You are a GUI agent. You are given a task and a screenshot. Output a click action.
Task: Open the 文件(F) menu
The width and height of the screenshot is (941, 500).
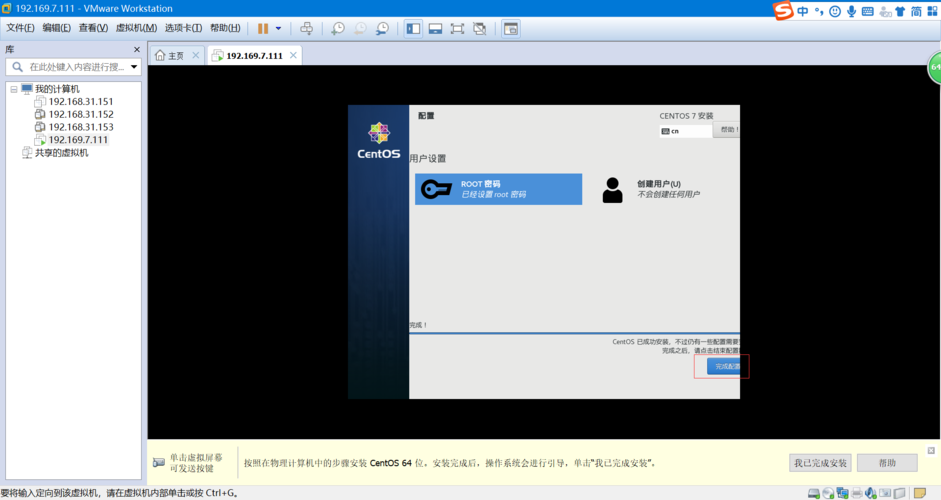coord(20,28)
